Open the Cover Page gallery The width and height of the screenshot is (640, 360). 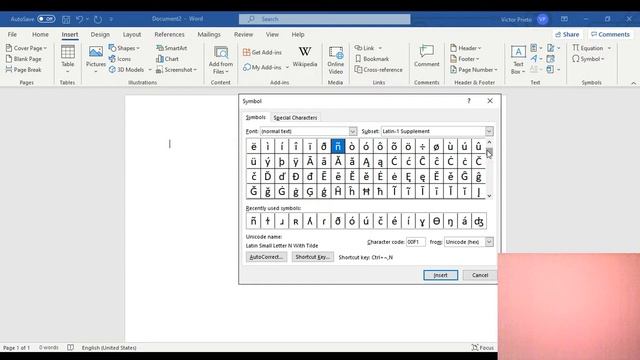pyautogui.click(x=27, y=48)
